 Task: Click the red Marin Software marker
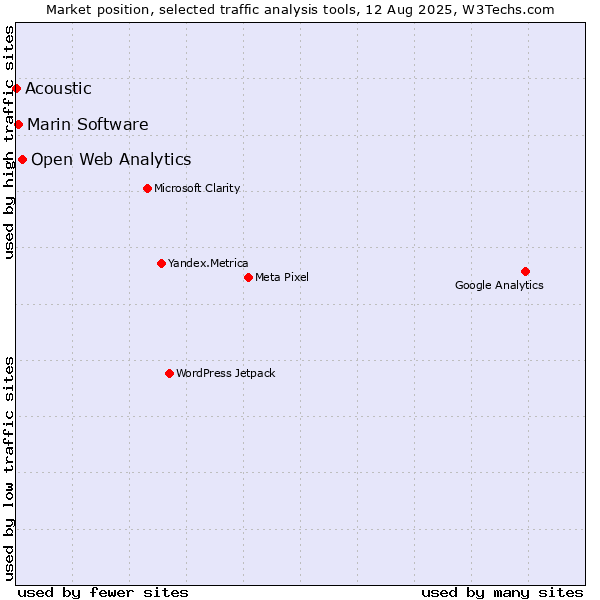tap(18, 124)
